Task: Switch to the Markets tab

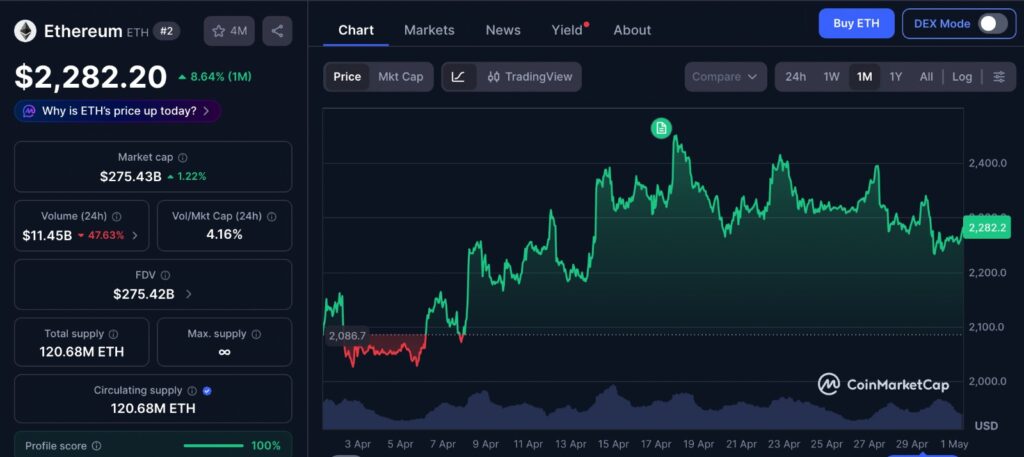Action: (429, 30)
